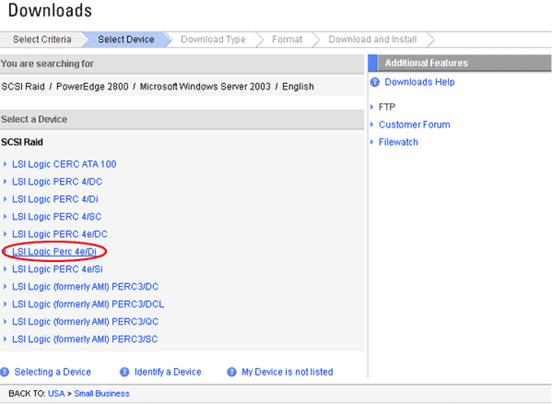This screenshot has width=553, height=404.
Task: Click the Identify a Device help icon
Action: click(124, 372)
